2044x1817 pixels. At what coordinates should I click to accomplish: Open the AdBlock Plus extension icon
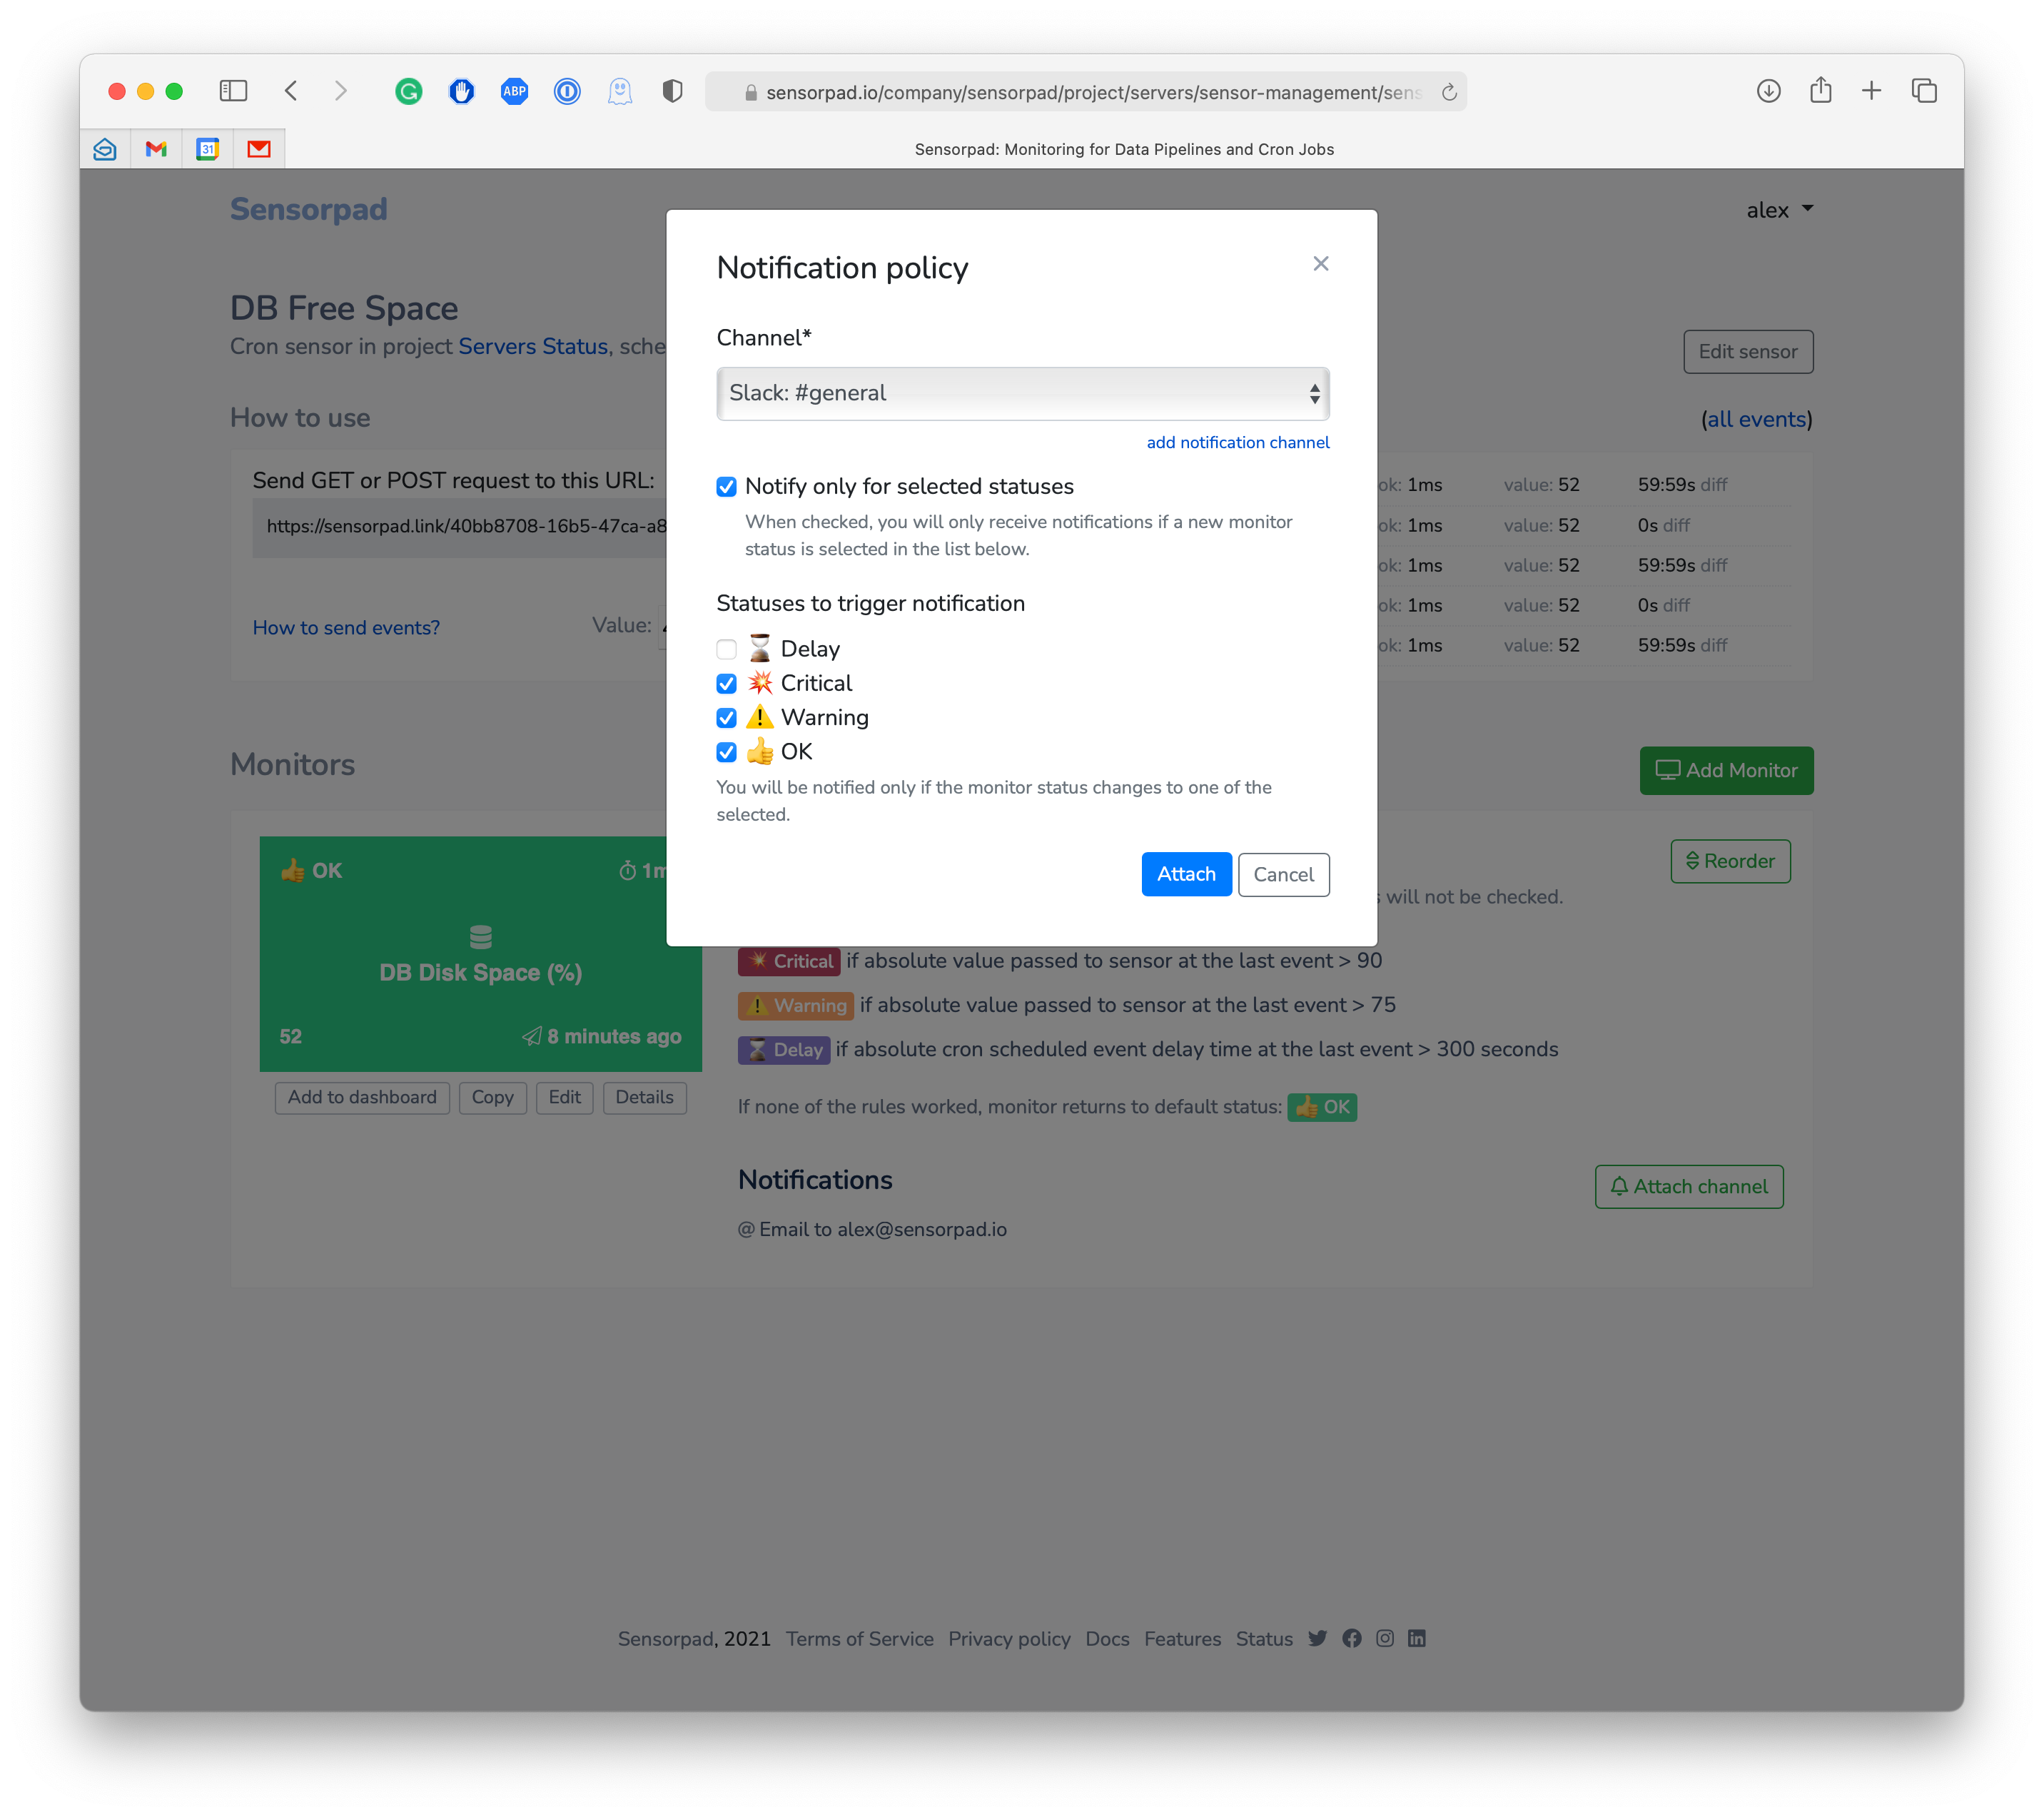coord(514,92)
